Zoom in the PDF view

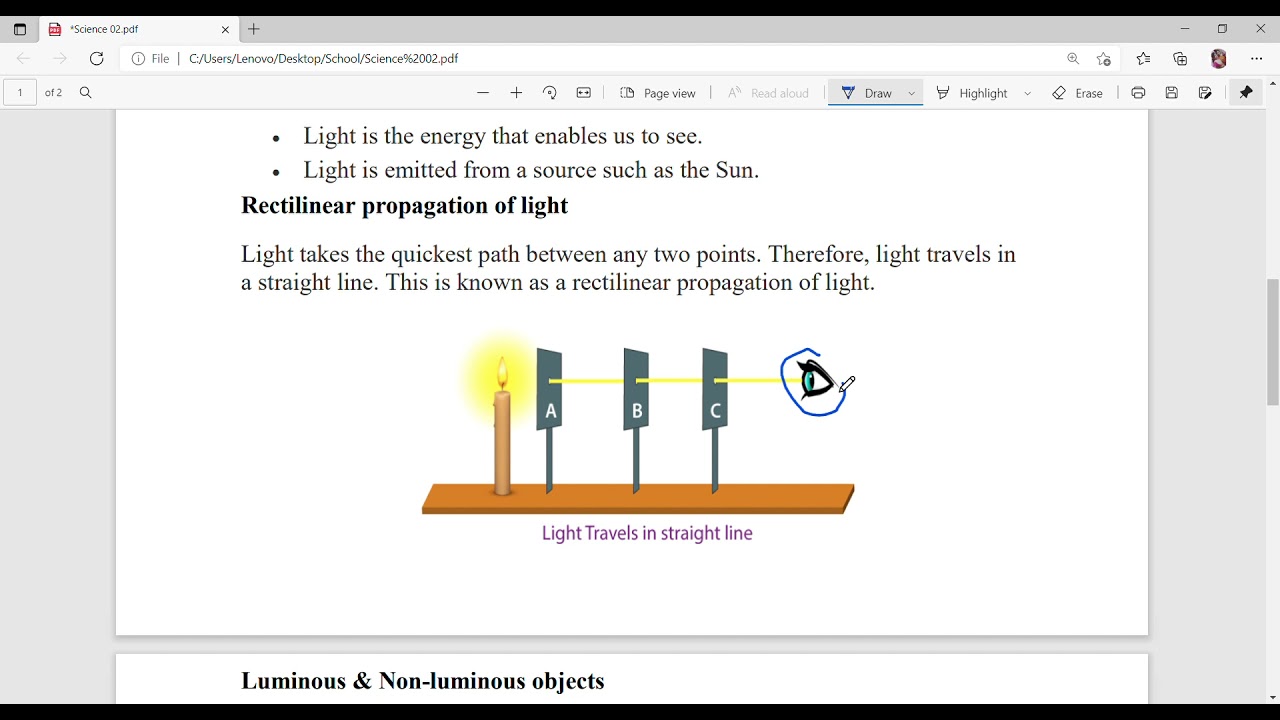pyautogui.click(x=517, y=93)
